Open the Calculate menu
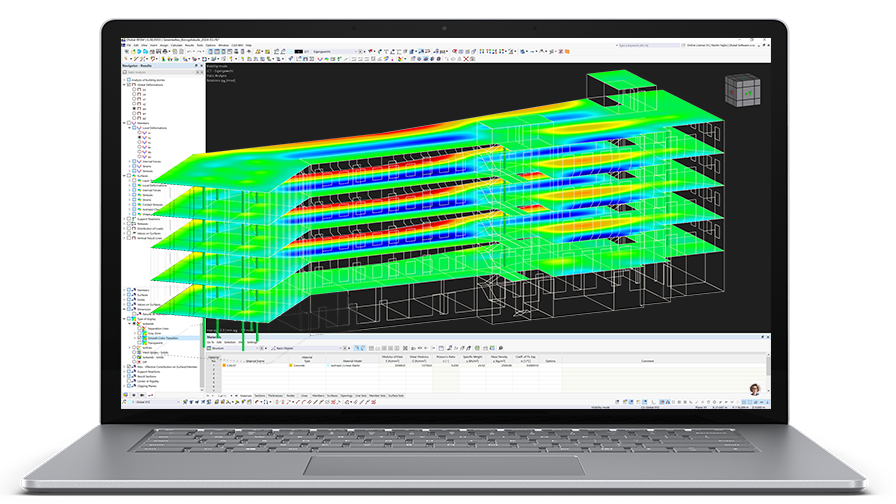The height and width of the screenshot is (504, 896). pos(177,45)
